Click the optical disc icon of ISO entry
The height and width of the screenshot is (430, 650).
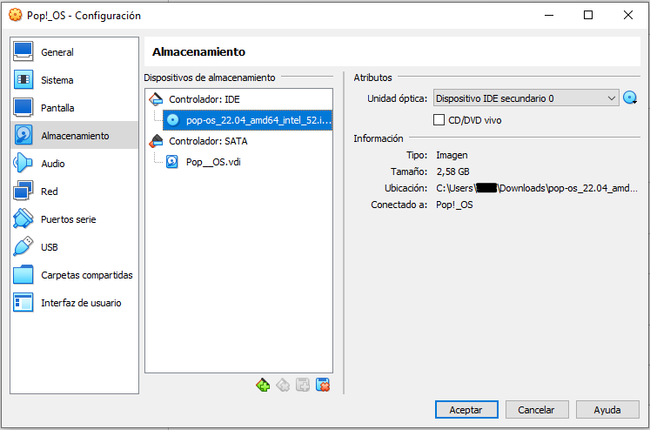coord(173,120)
